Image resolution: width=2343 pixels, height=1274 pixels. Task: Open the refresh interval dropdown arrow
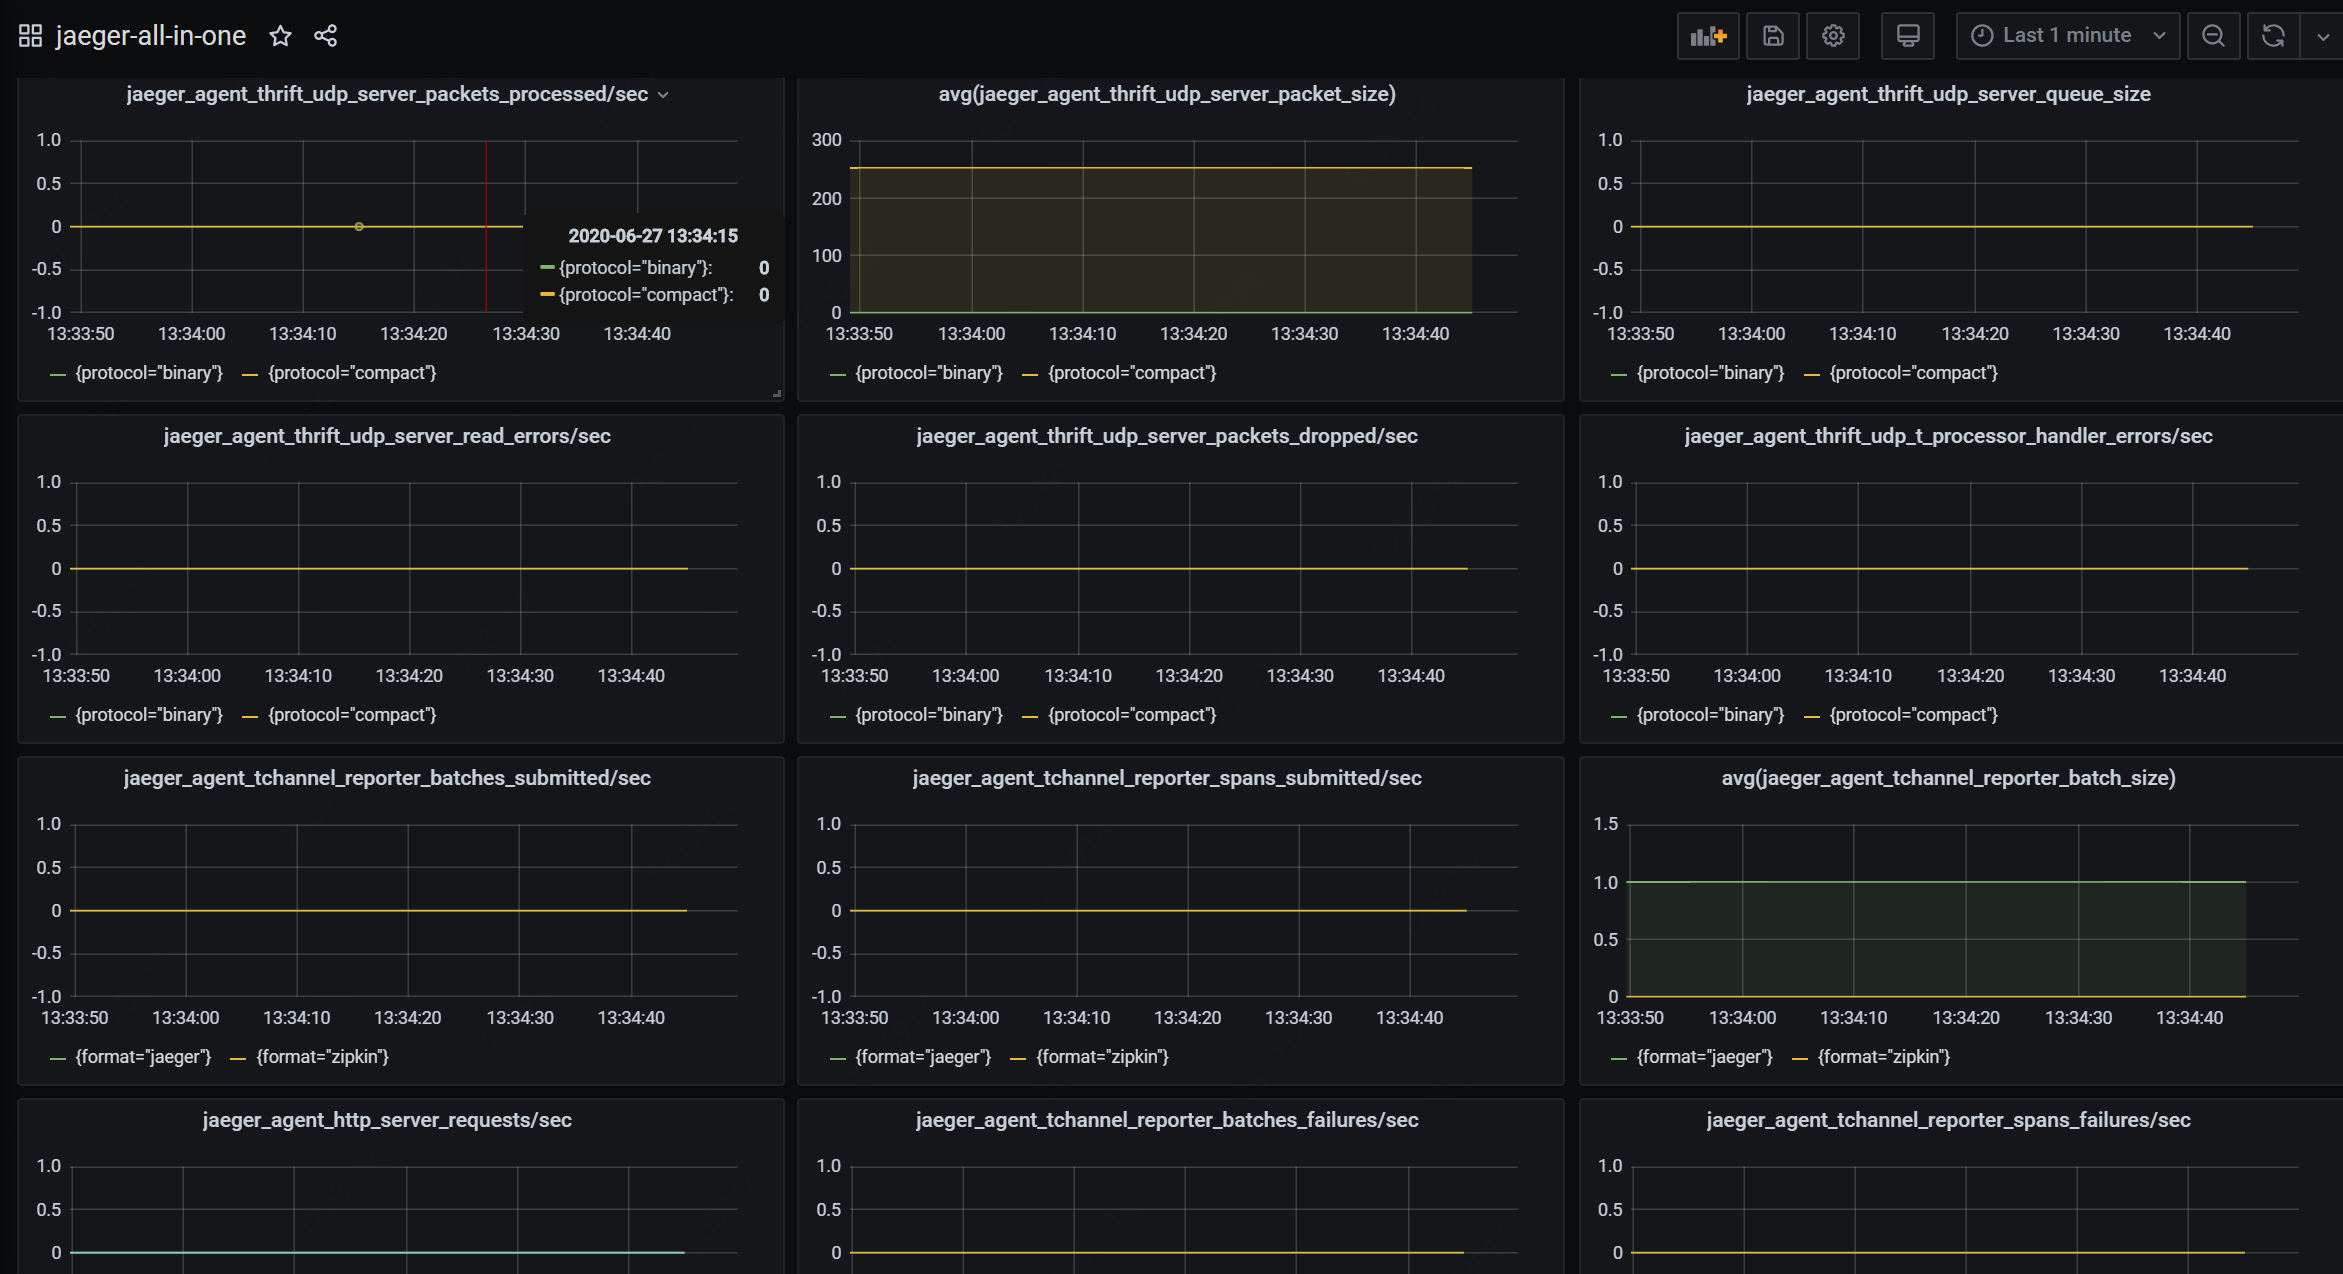pyautogui.click(x=2323, y=36)
